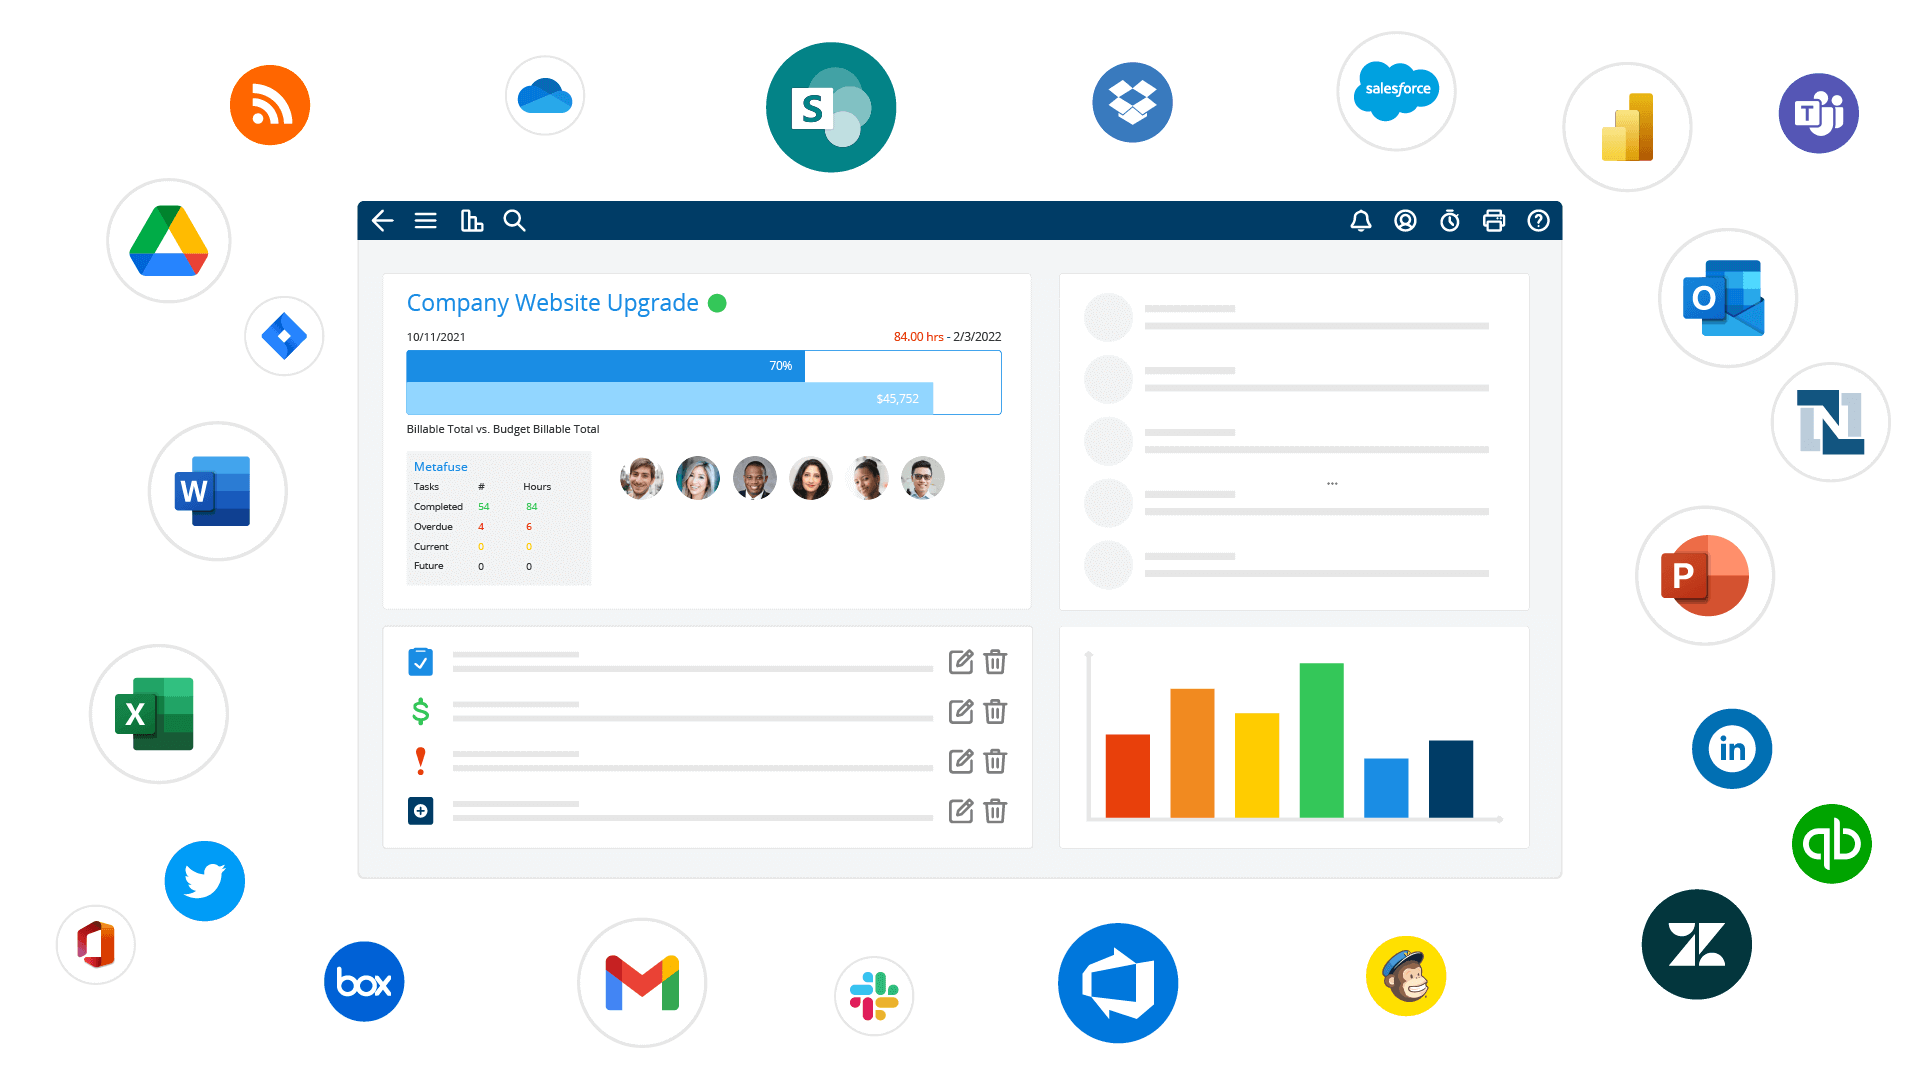Click the green dollar sign icon
This screenshot has width=1920, height=1080.
pyautogui.click(x=421, y=711)
